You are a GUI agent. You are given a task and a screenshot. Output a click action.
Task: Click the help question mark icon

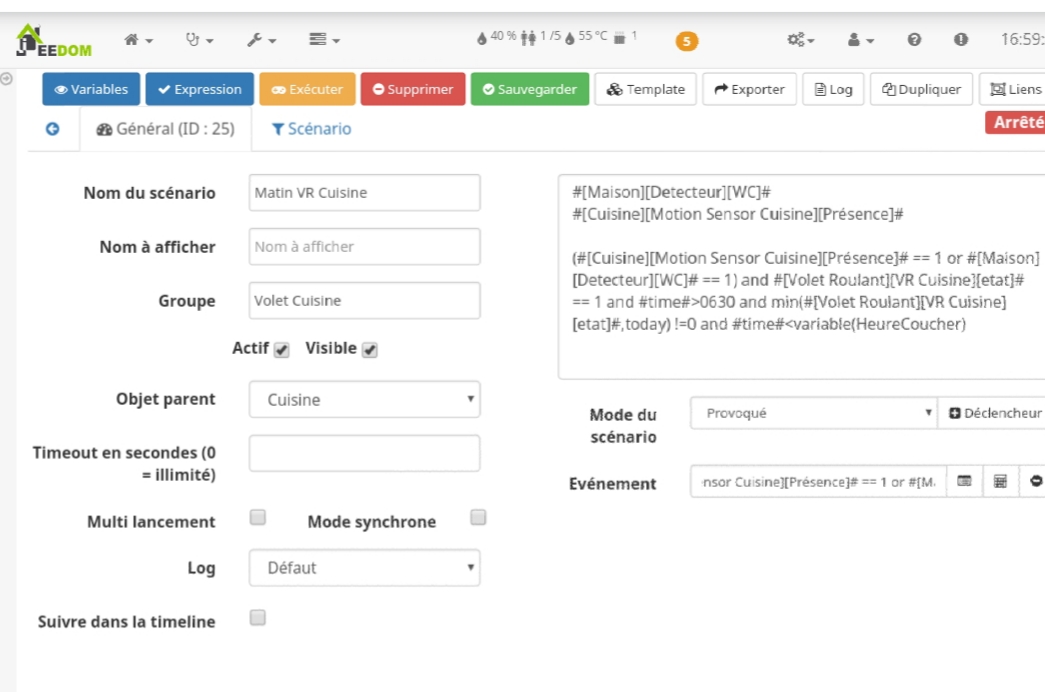pyautogui.click(x=914, y=41)
